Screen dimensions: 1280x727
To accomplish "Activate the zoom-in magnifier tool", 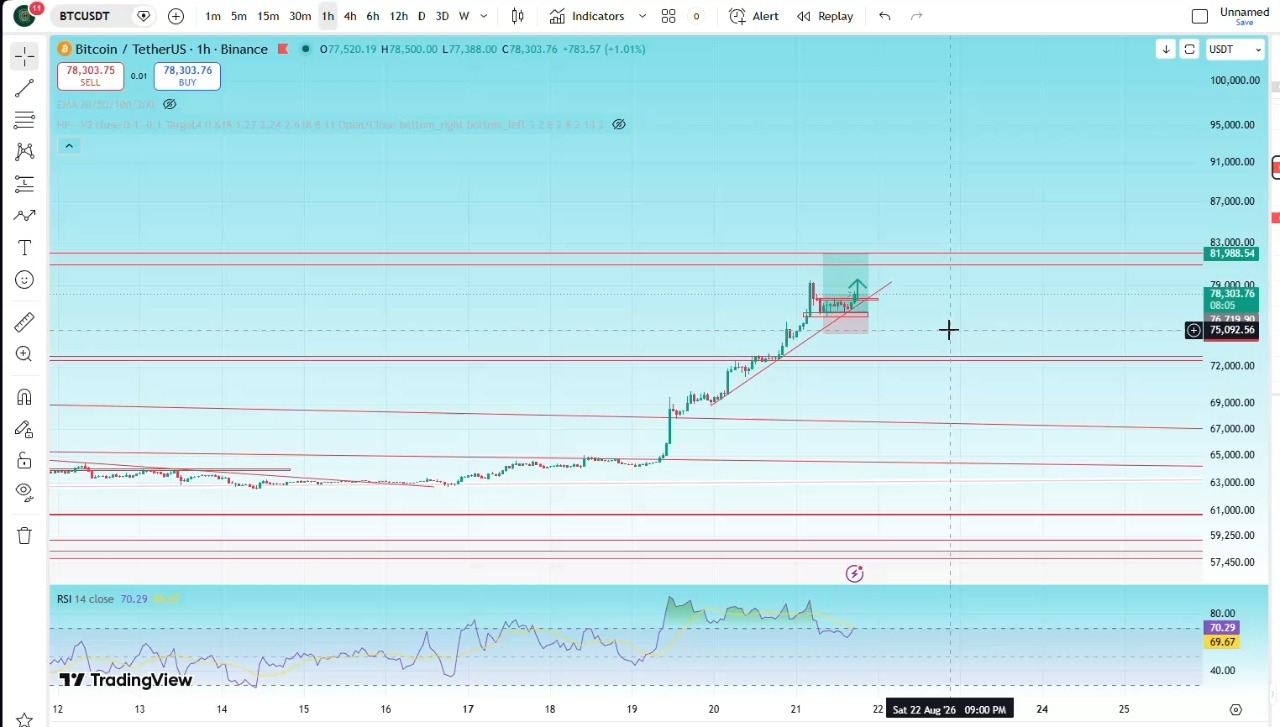I will pyautogui.click(x=25, y=354).
